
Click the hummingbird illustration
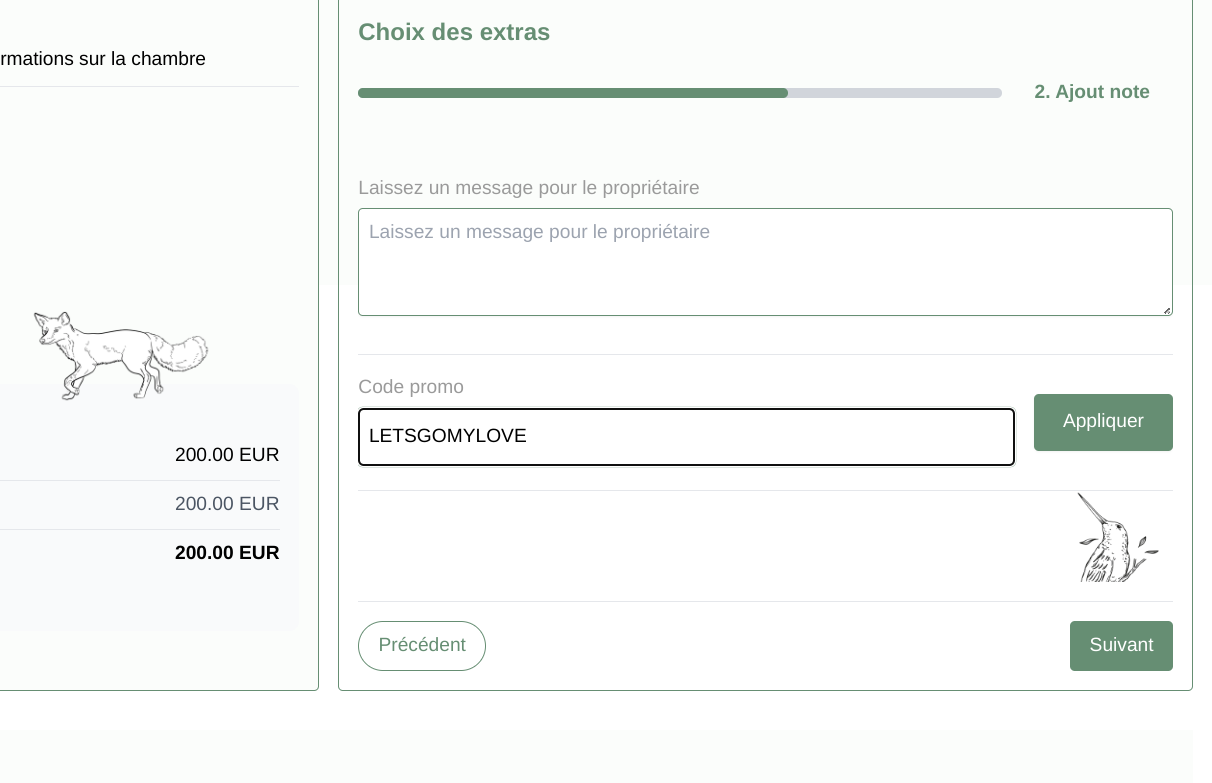[1115, 541]
